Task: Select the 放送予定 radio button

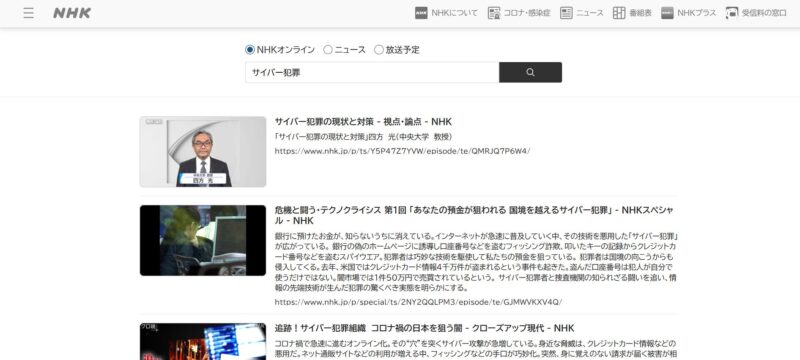Action: [x=379, y=50]
